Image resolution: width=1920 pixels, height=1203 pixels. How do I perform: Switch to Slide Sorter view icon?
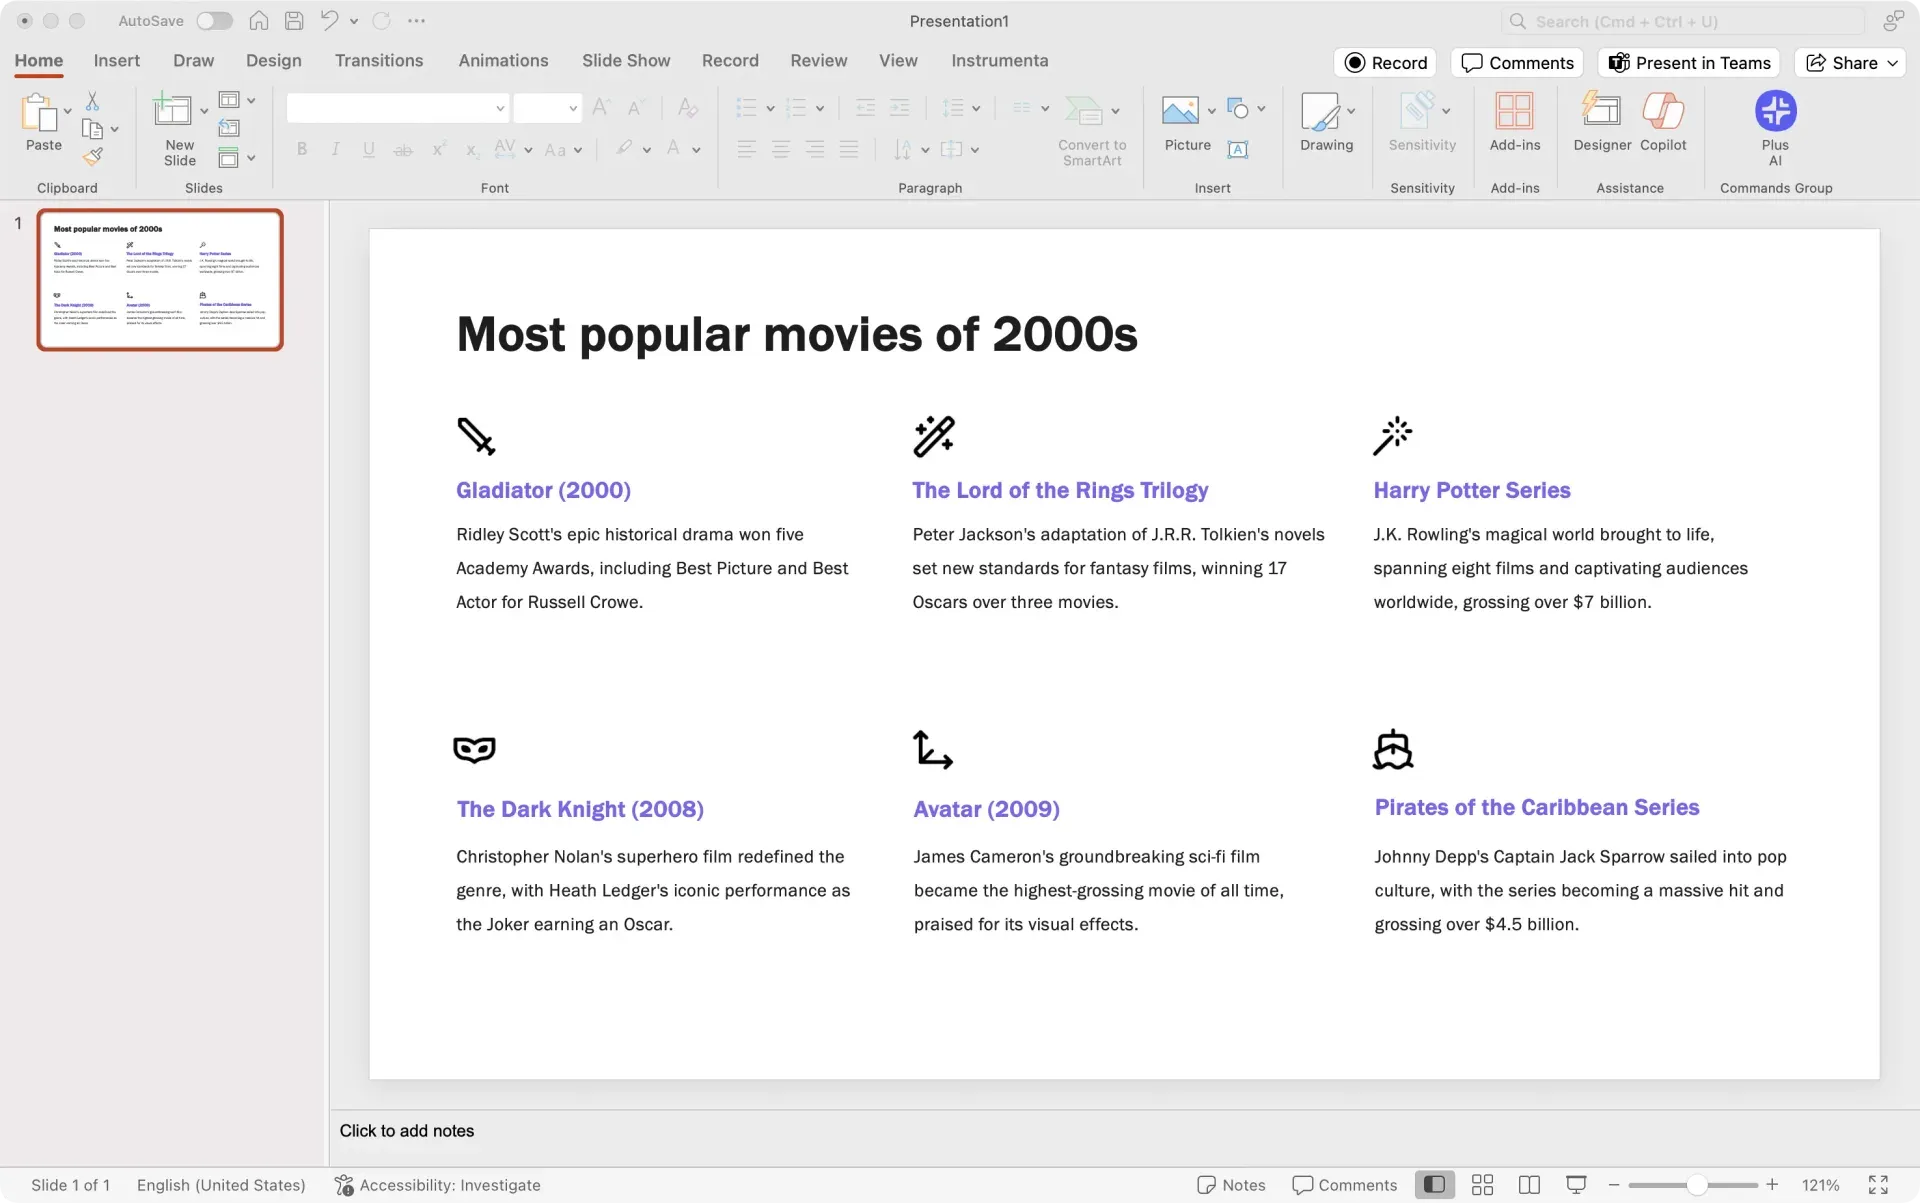tap(1482, 1185)
